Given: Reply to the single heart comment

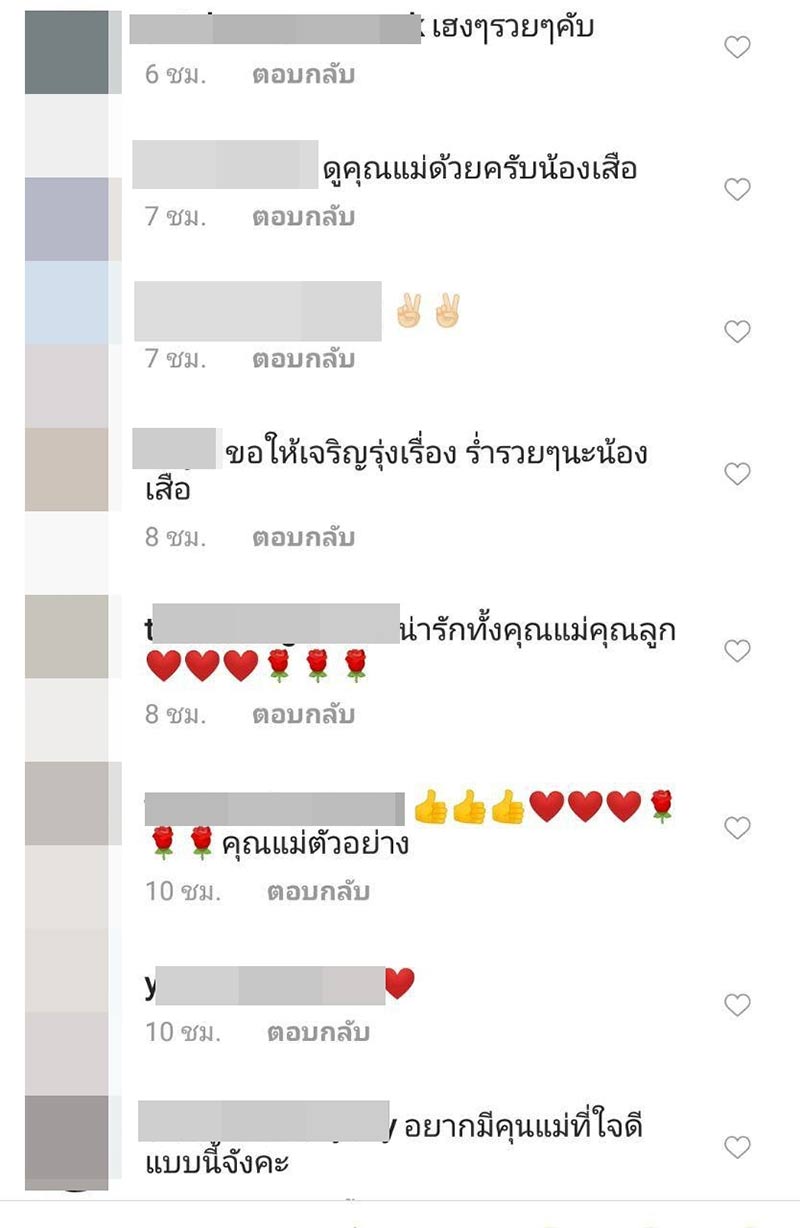Looking at the screenshot, I should tap(318, 1032).
